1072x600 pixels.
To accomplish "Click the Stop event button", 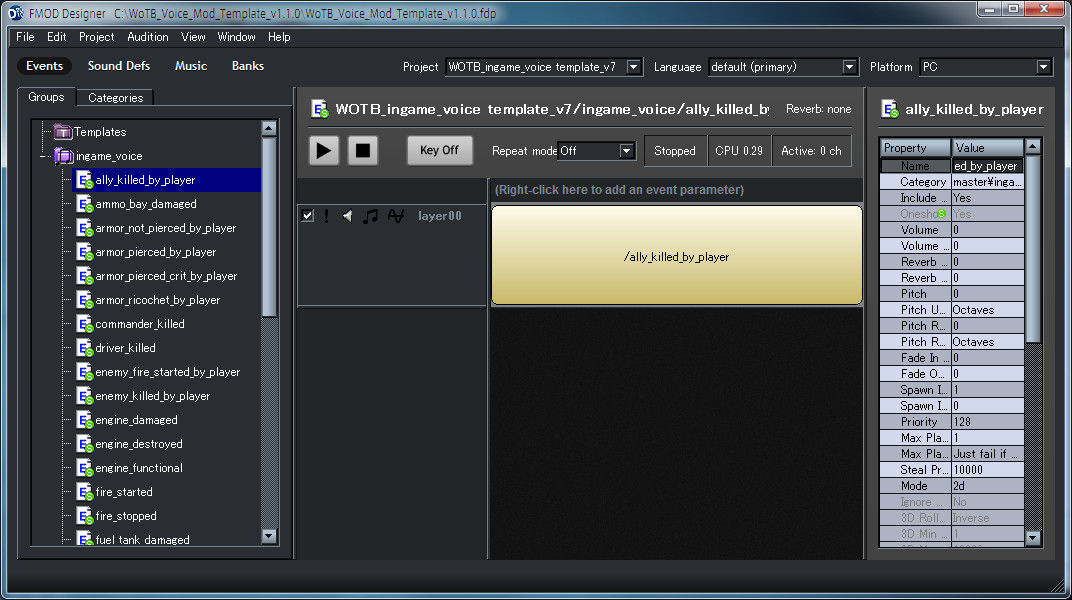I will pos(362,150).
